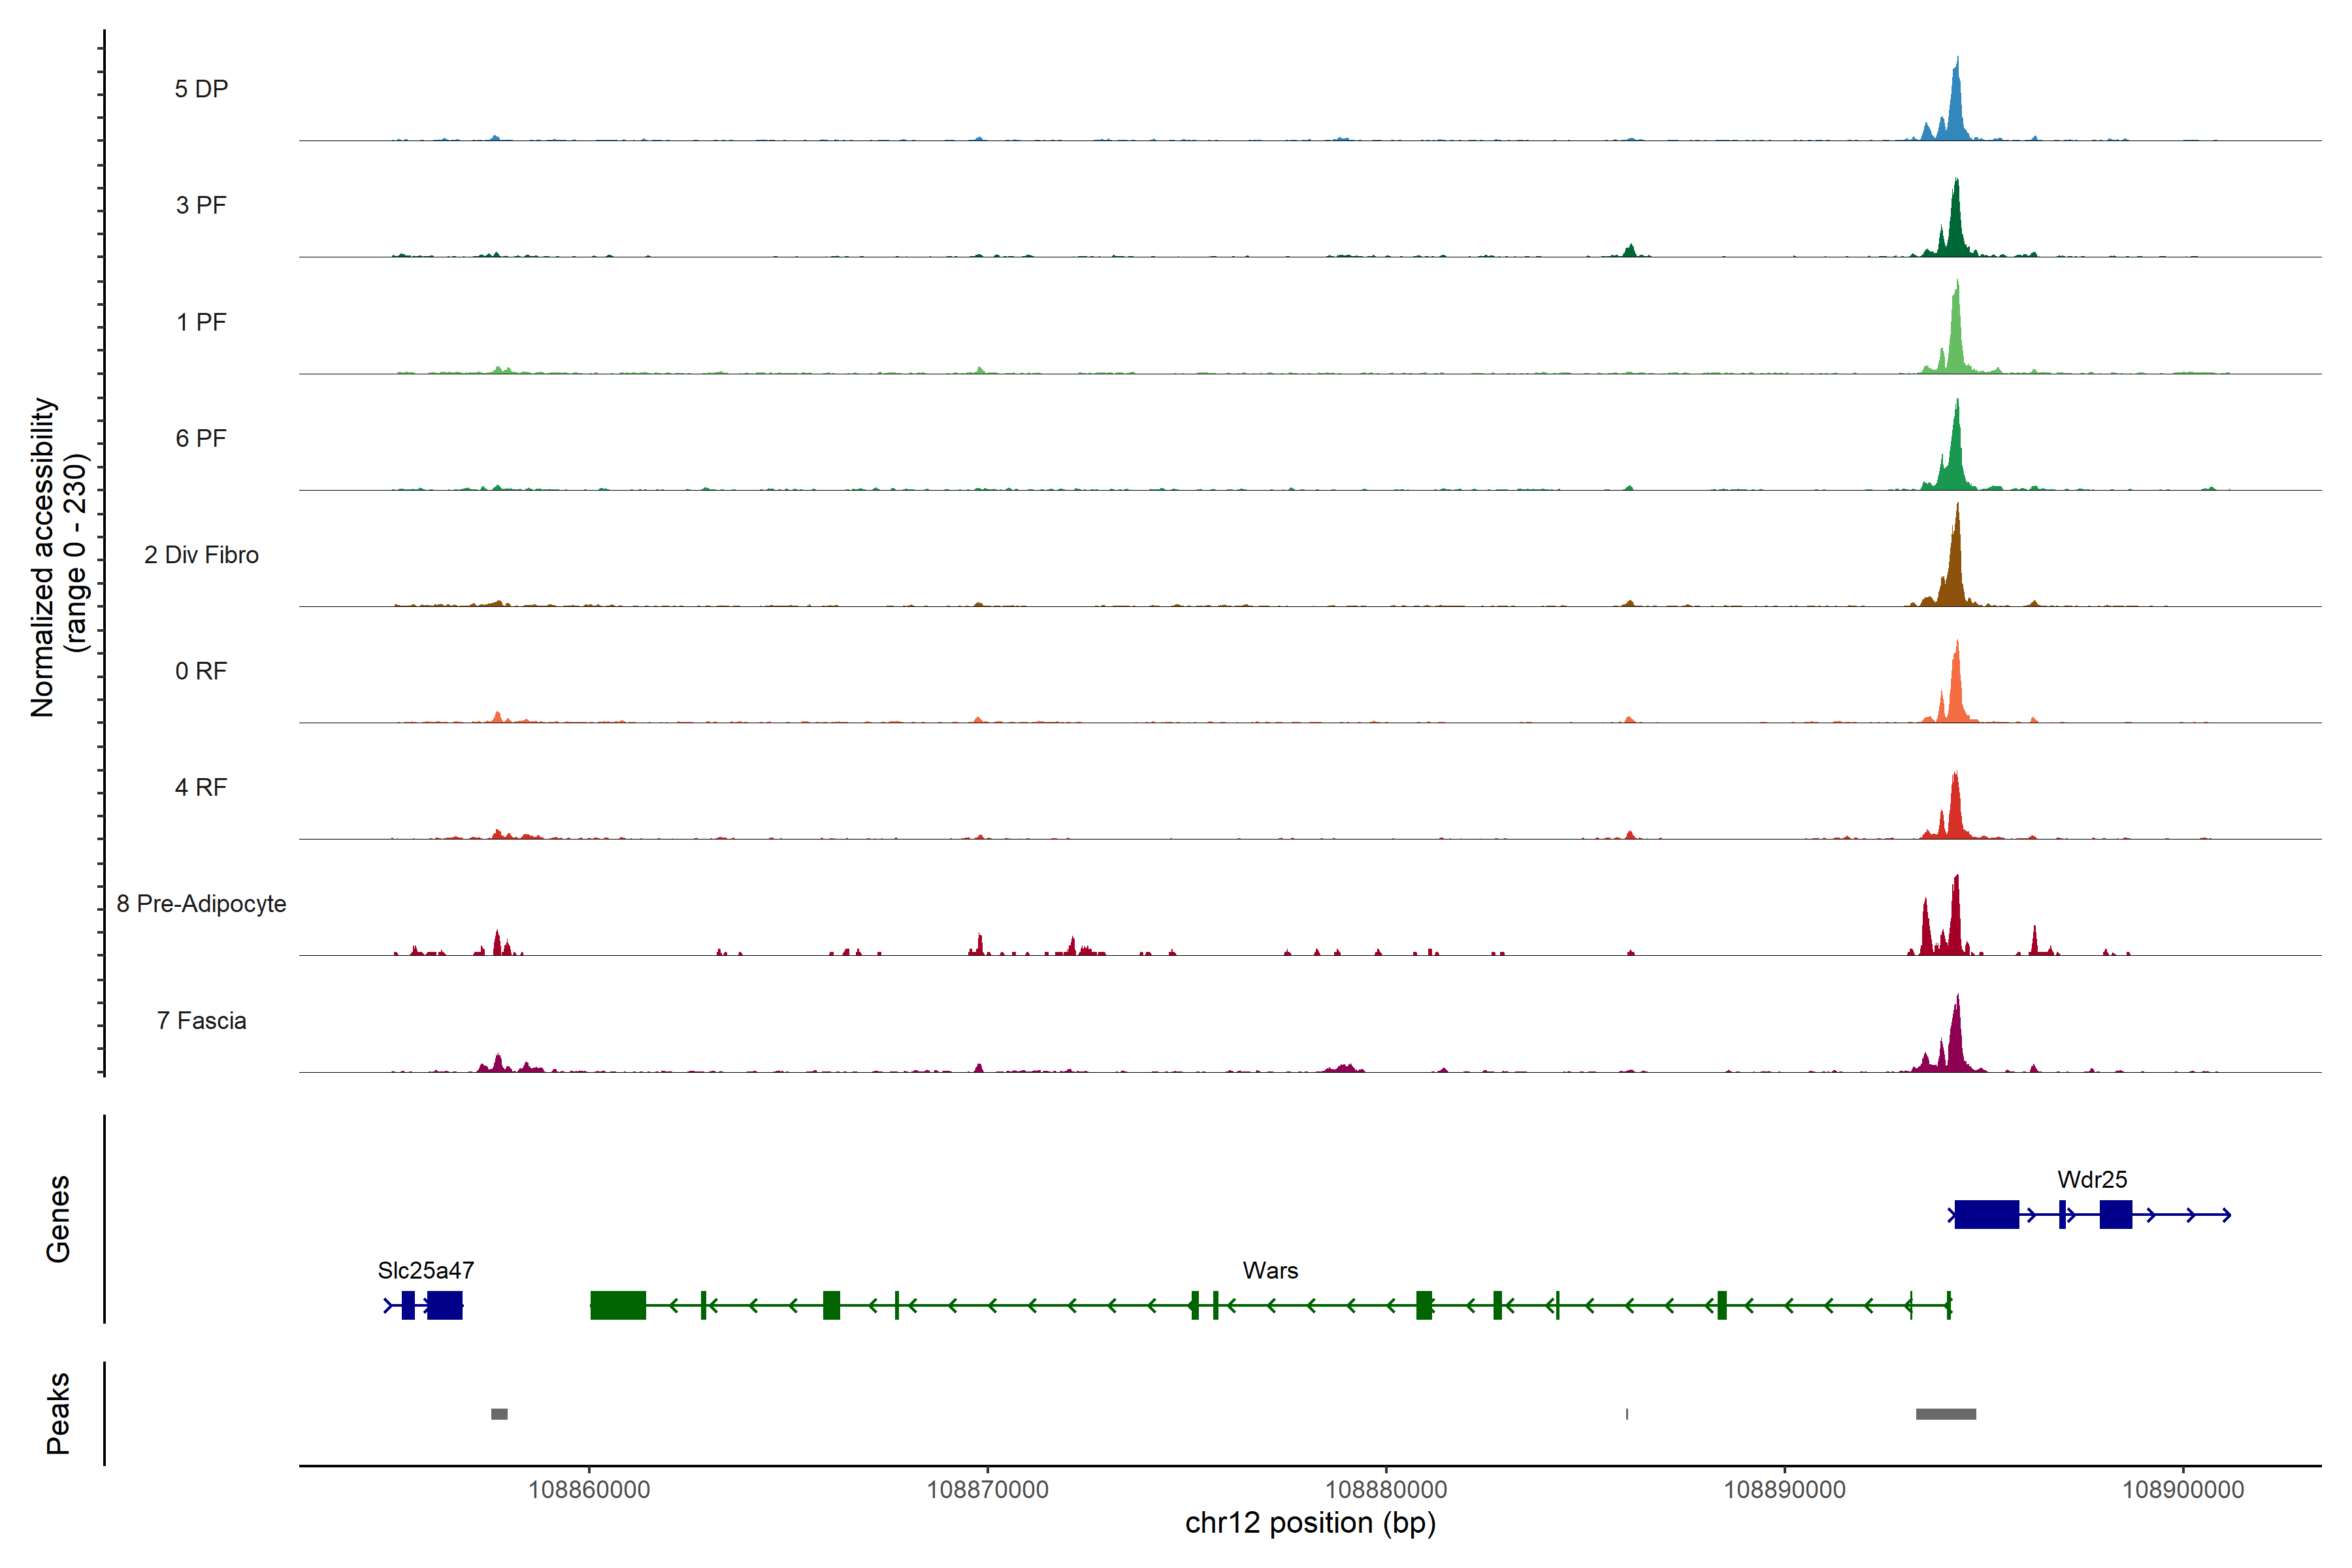Click the chr12 position (bp) axis title

click(x=1310, y=1523)
